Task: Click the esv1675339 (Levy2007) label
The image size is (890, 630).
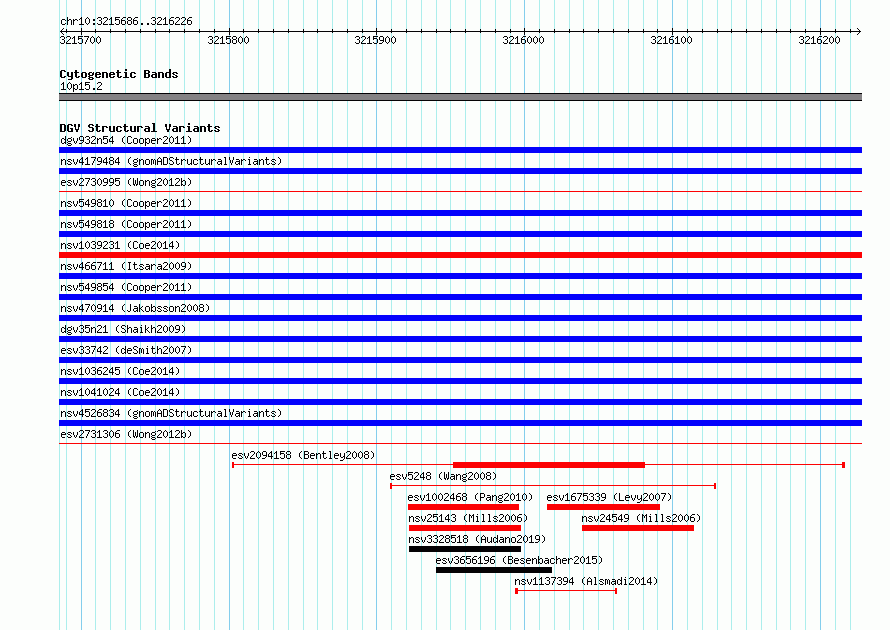Action: coord(609,497)
